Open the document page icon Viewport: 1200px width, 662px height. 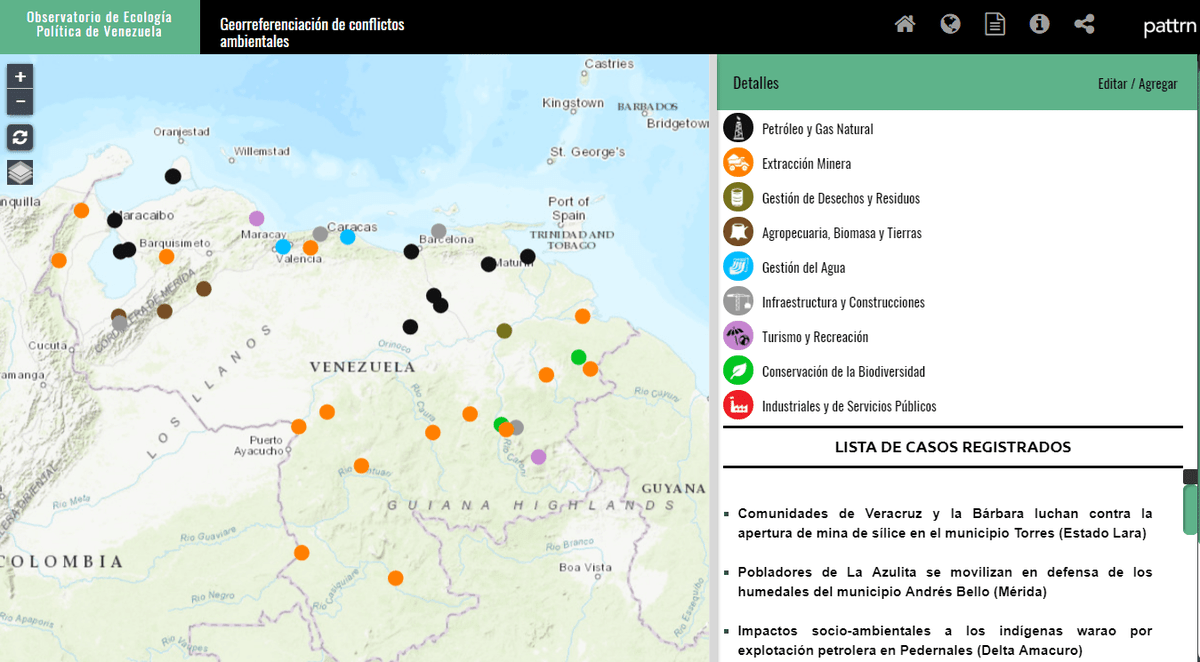[994, 24]
